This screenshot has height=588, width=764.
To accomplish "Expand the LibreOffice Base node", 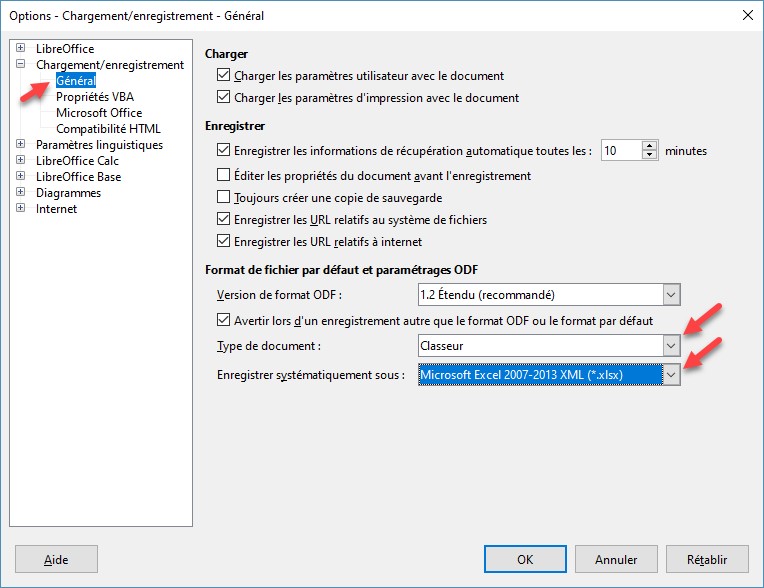I will [x=21, y=177].
